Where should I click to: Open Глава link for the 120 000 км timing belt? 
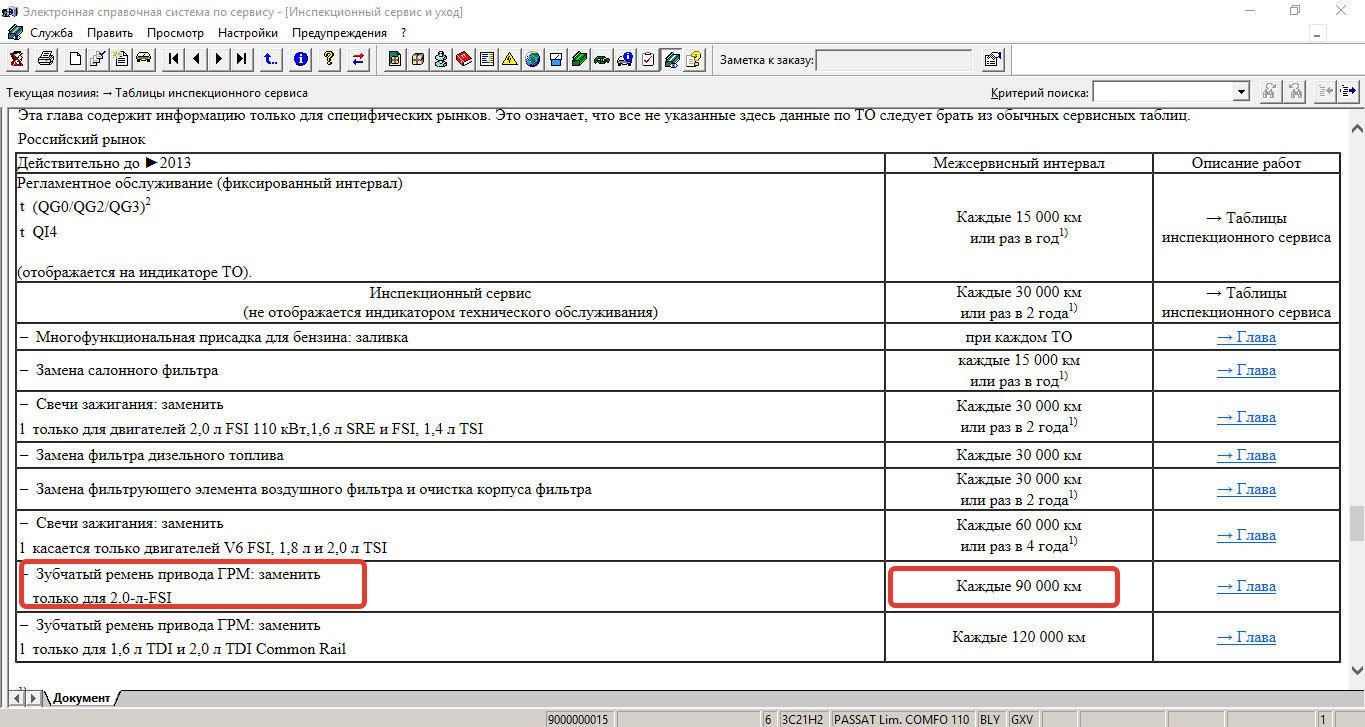pyautogui.click(x=1246, y=637)
